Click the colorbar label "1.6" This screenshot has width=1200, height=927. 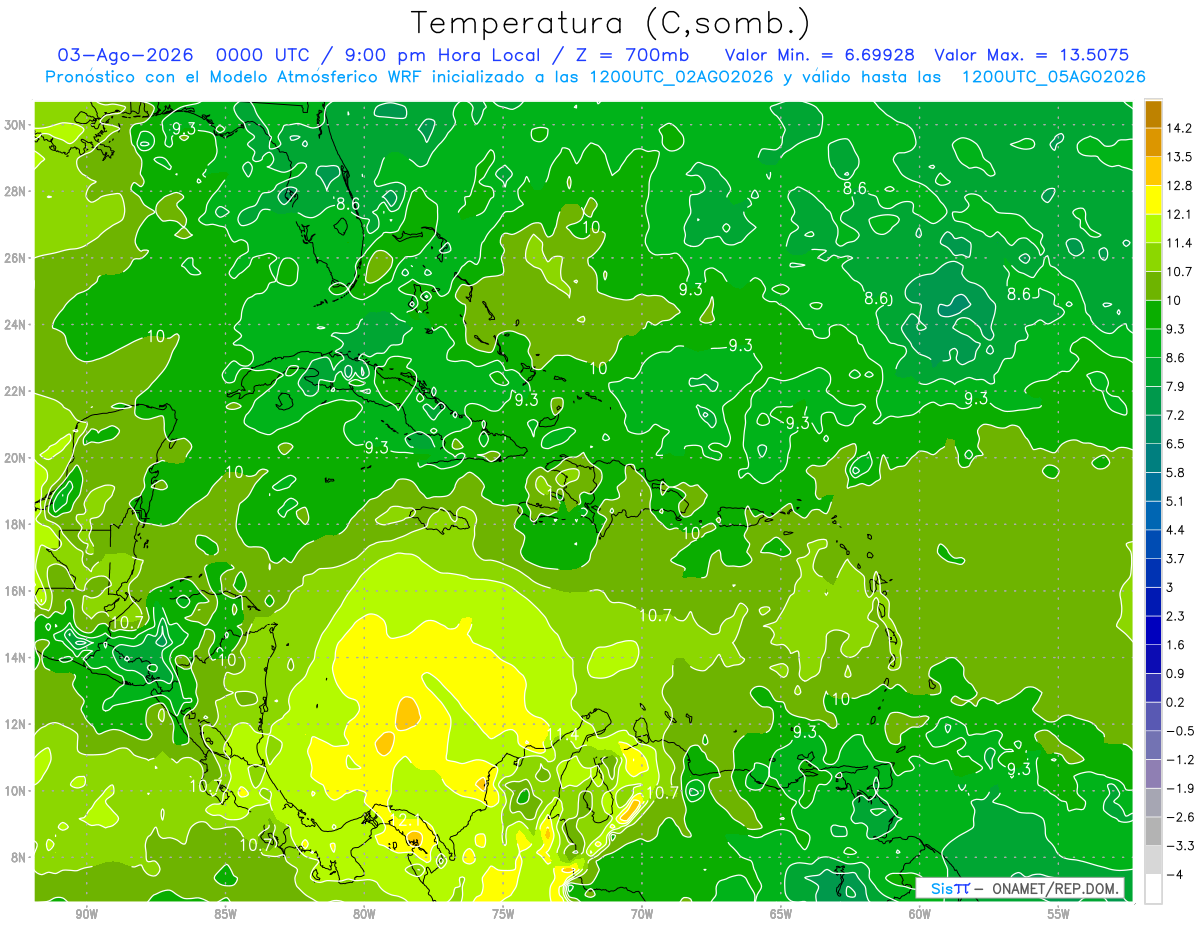click(x=1176, y=645)
